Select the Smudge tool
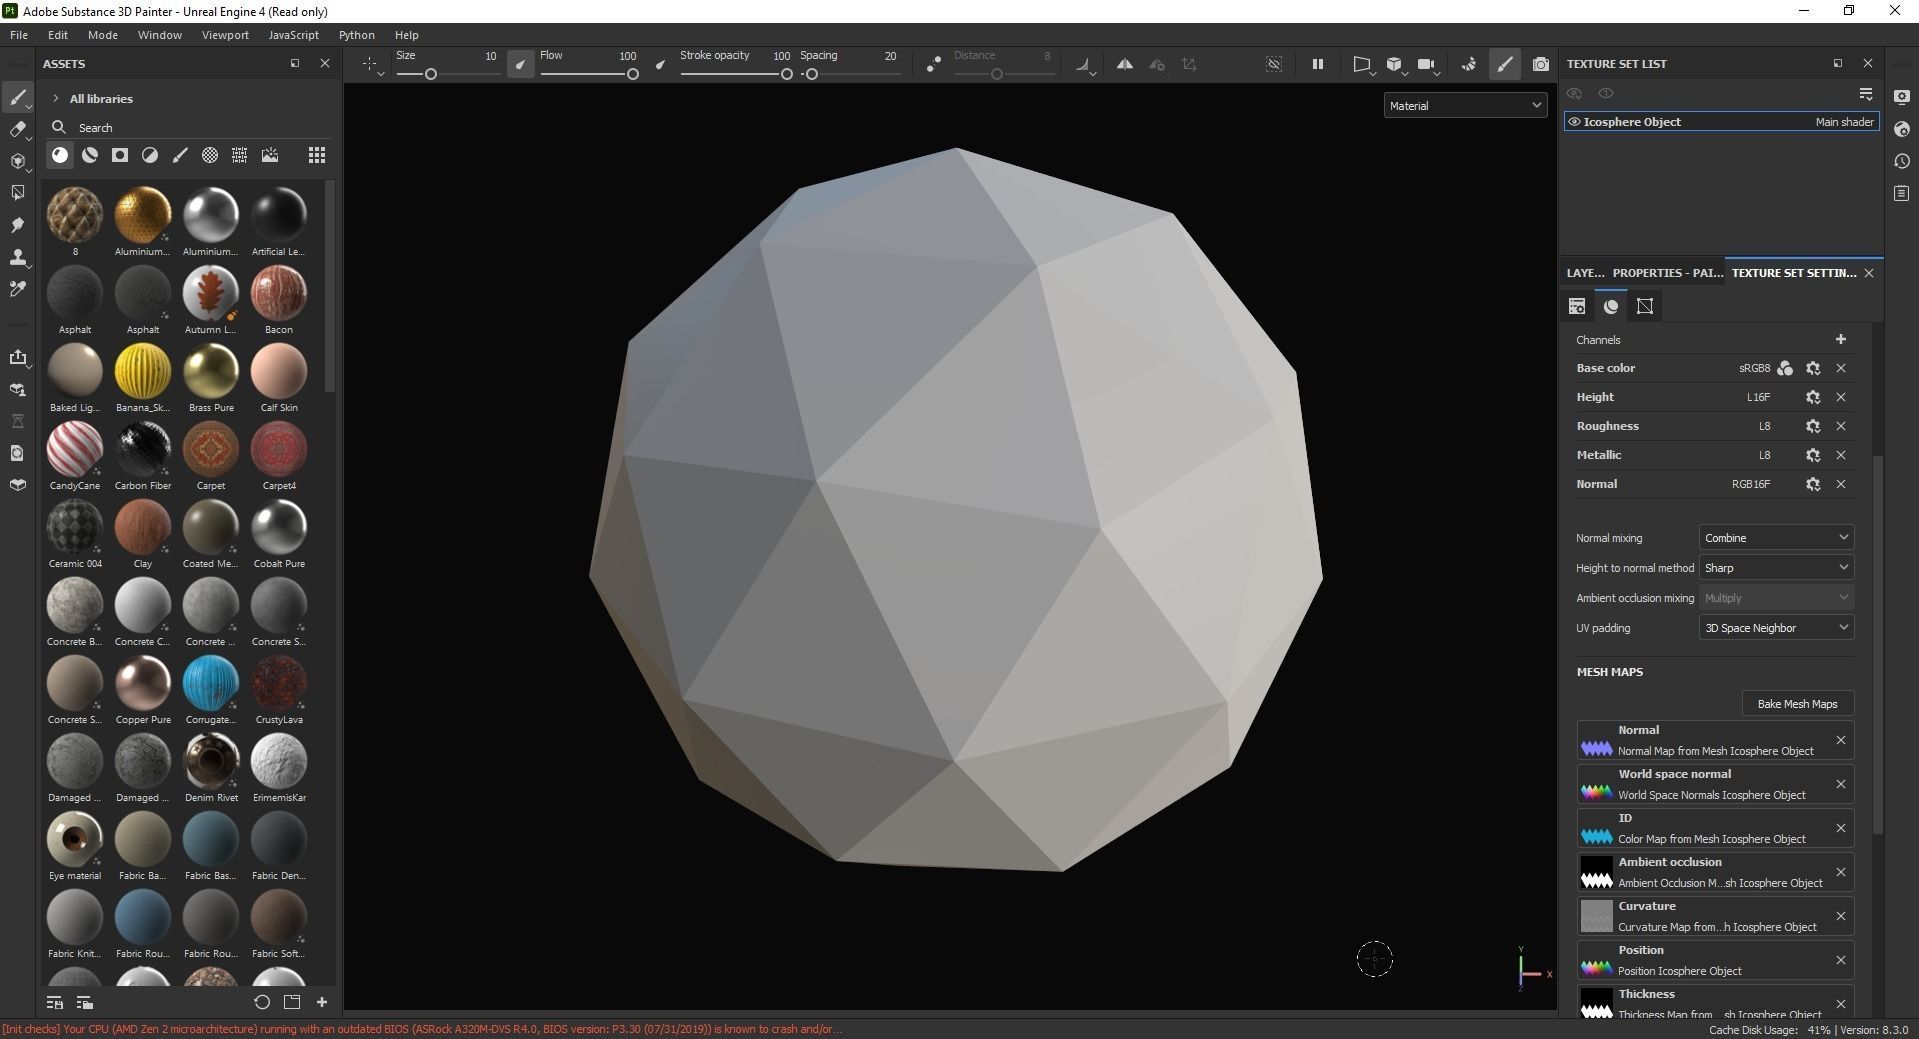Screen dimensions: 1919x1039 (x=17, y=225)
